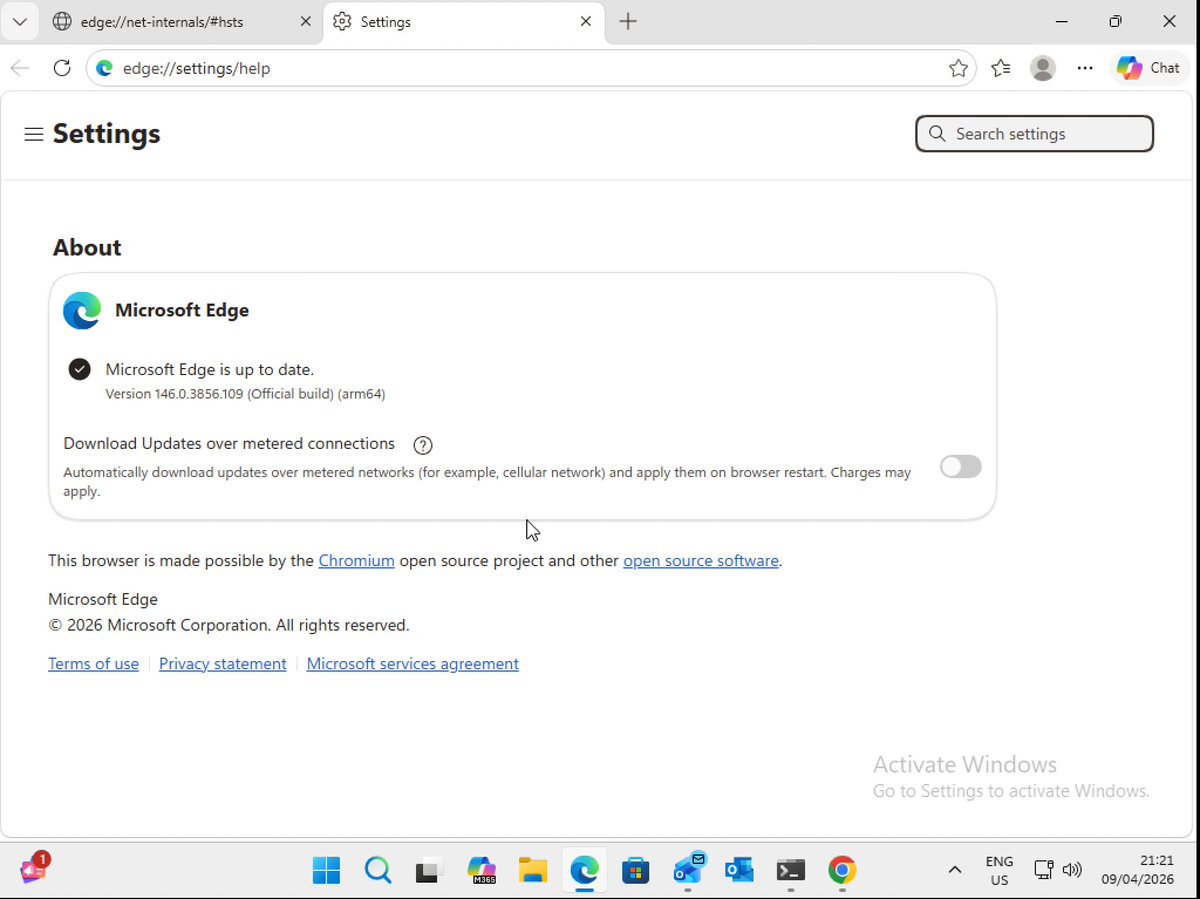Launch Microsoft 365 Copilot from taskbar

tap(482, 871)
